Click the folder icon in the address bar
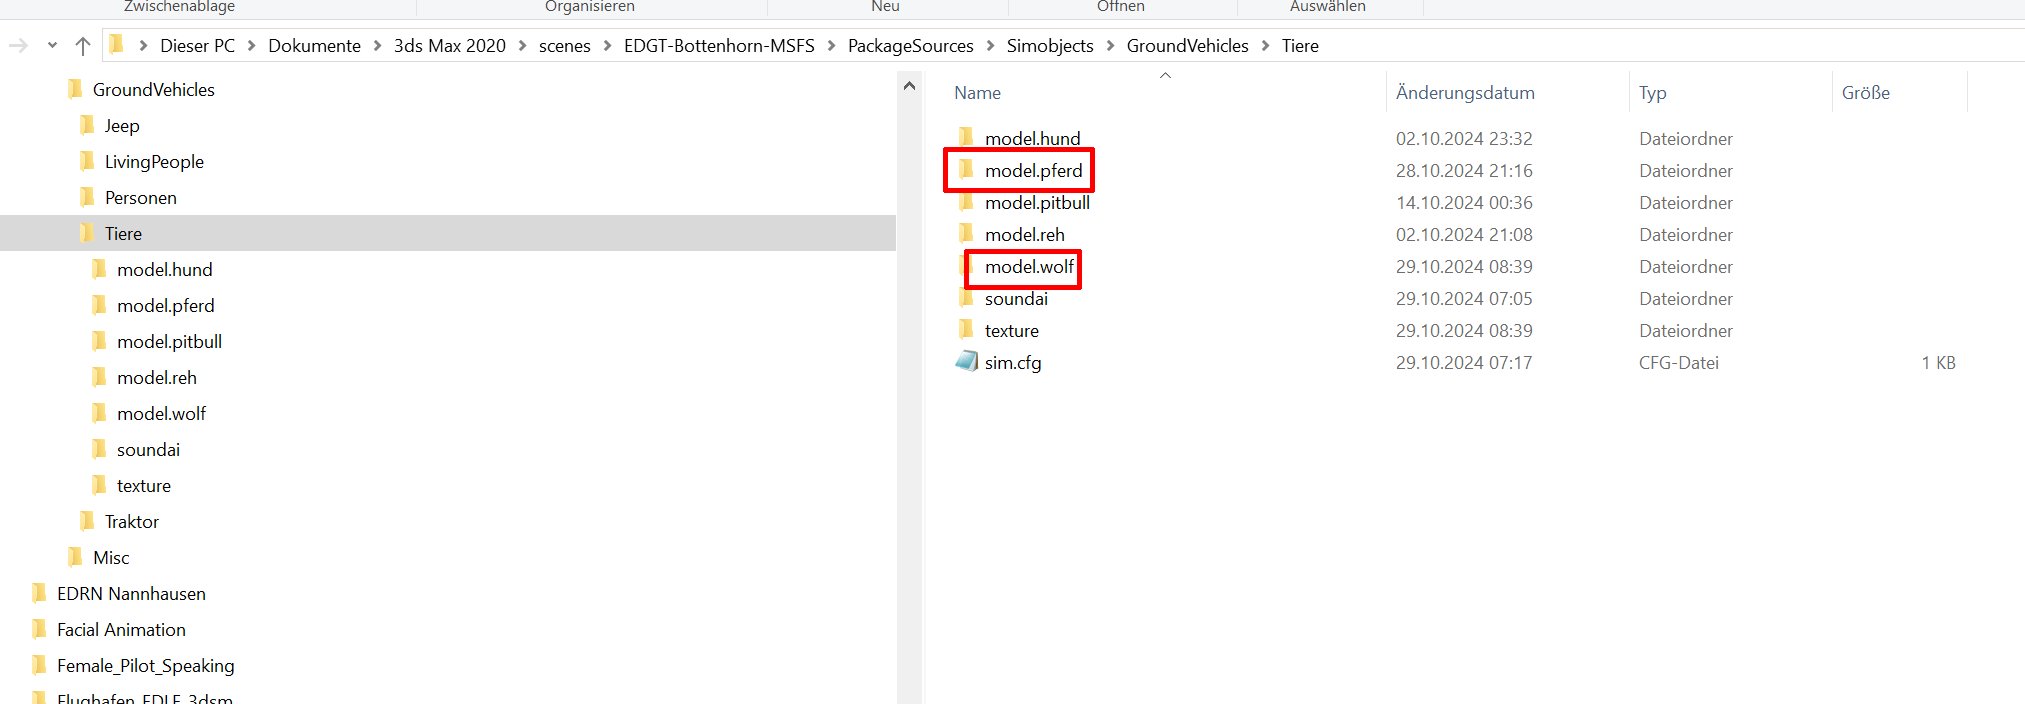Viewport: 2025px width, 704px height. 117,45
